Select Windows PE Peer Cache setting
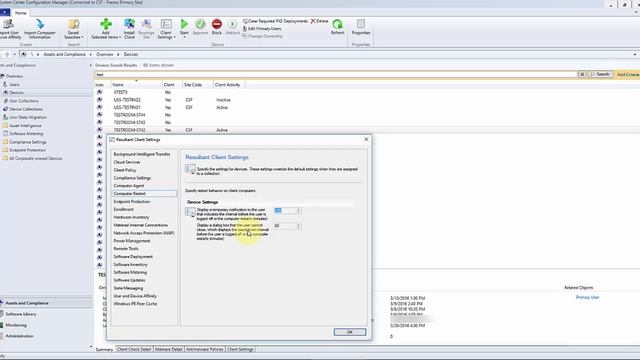640x360 pixels. pyautogui.click(x=135, y=304)
